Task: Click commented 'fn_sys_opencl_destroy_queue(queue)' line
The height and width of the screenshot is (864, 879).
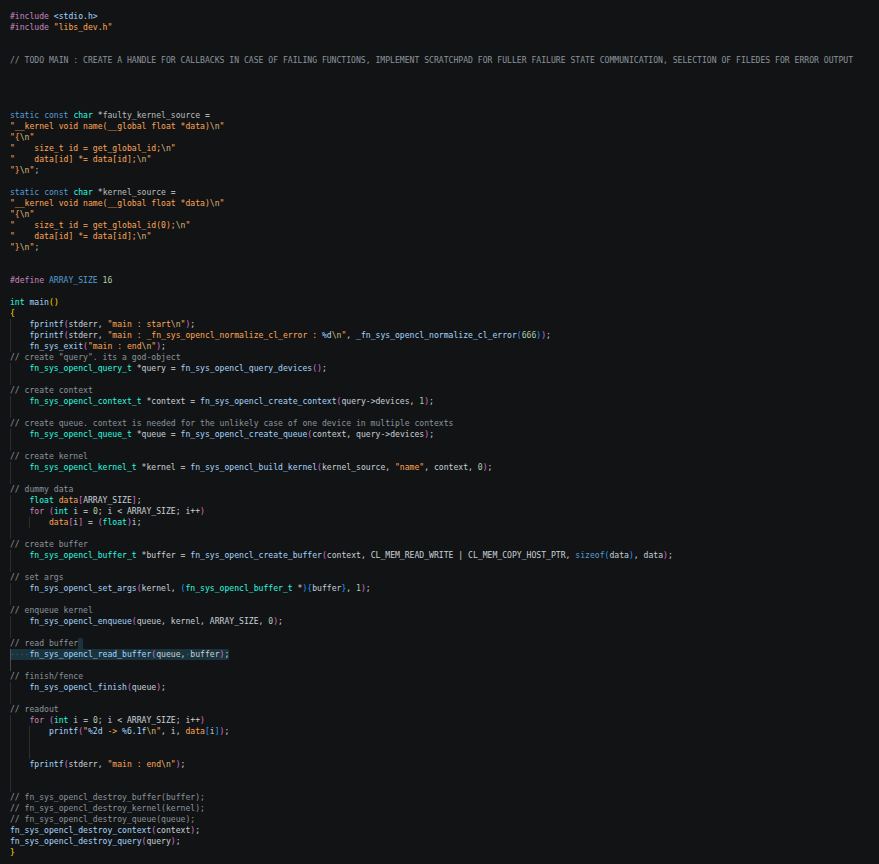Action: pos(103,819)
